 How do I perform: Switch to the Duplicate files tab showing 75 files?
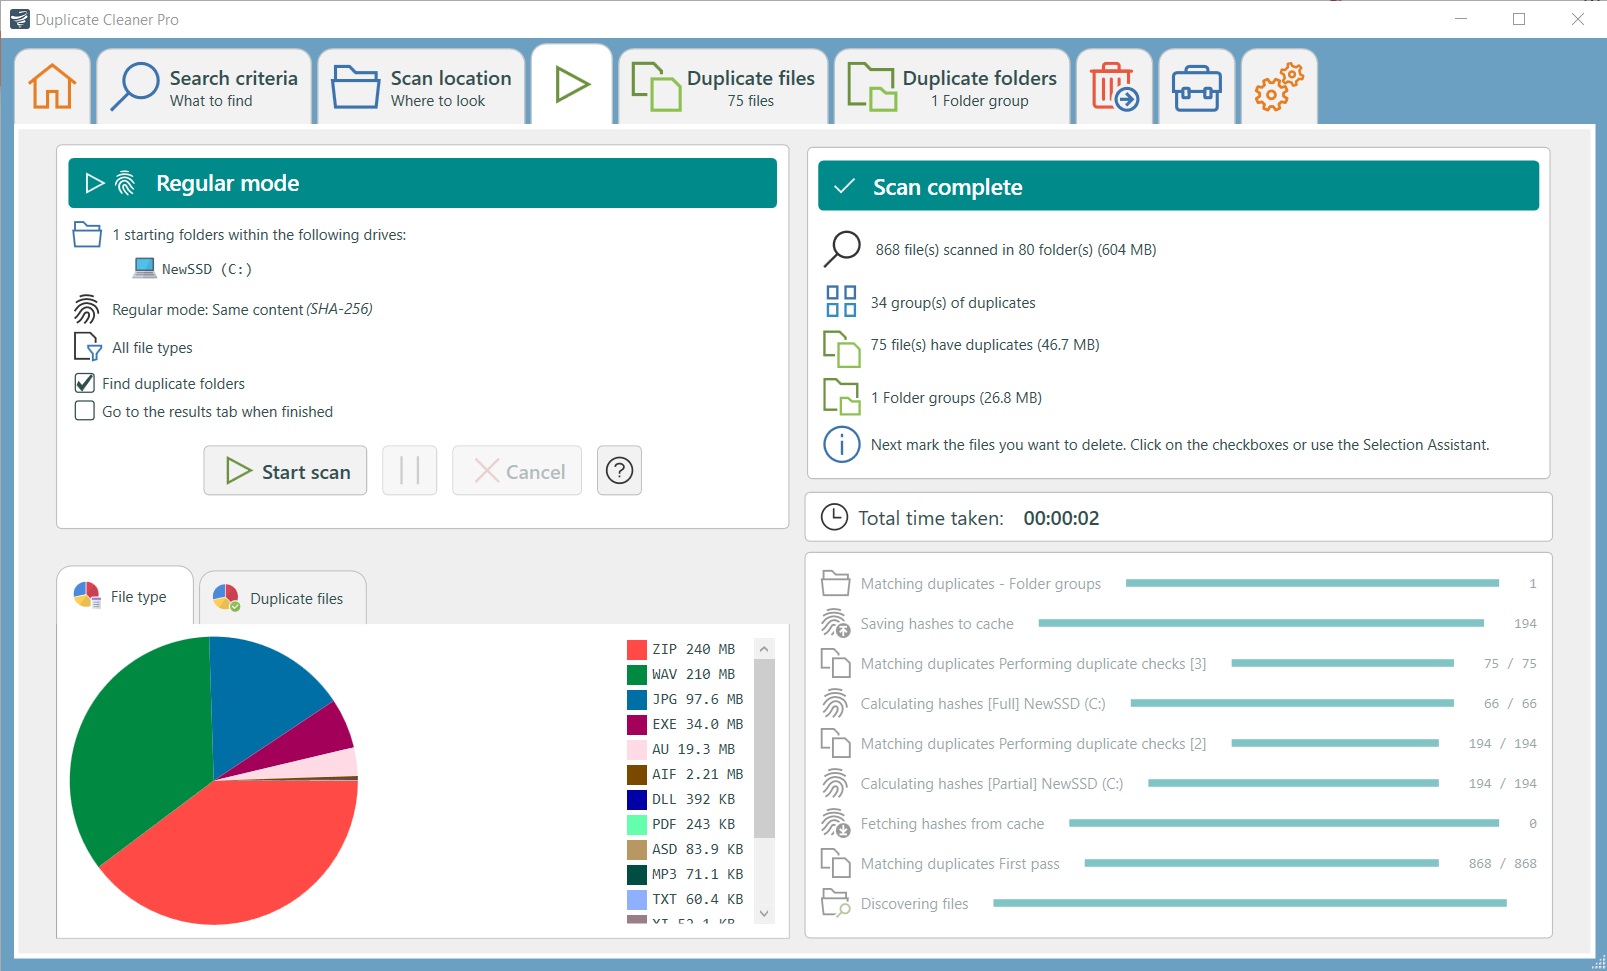pyautogui.click(x=723, y=87)
